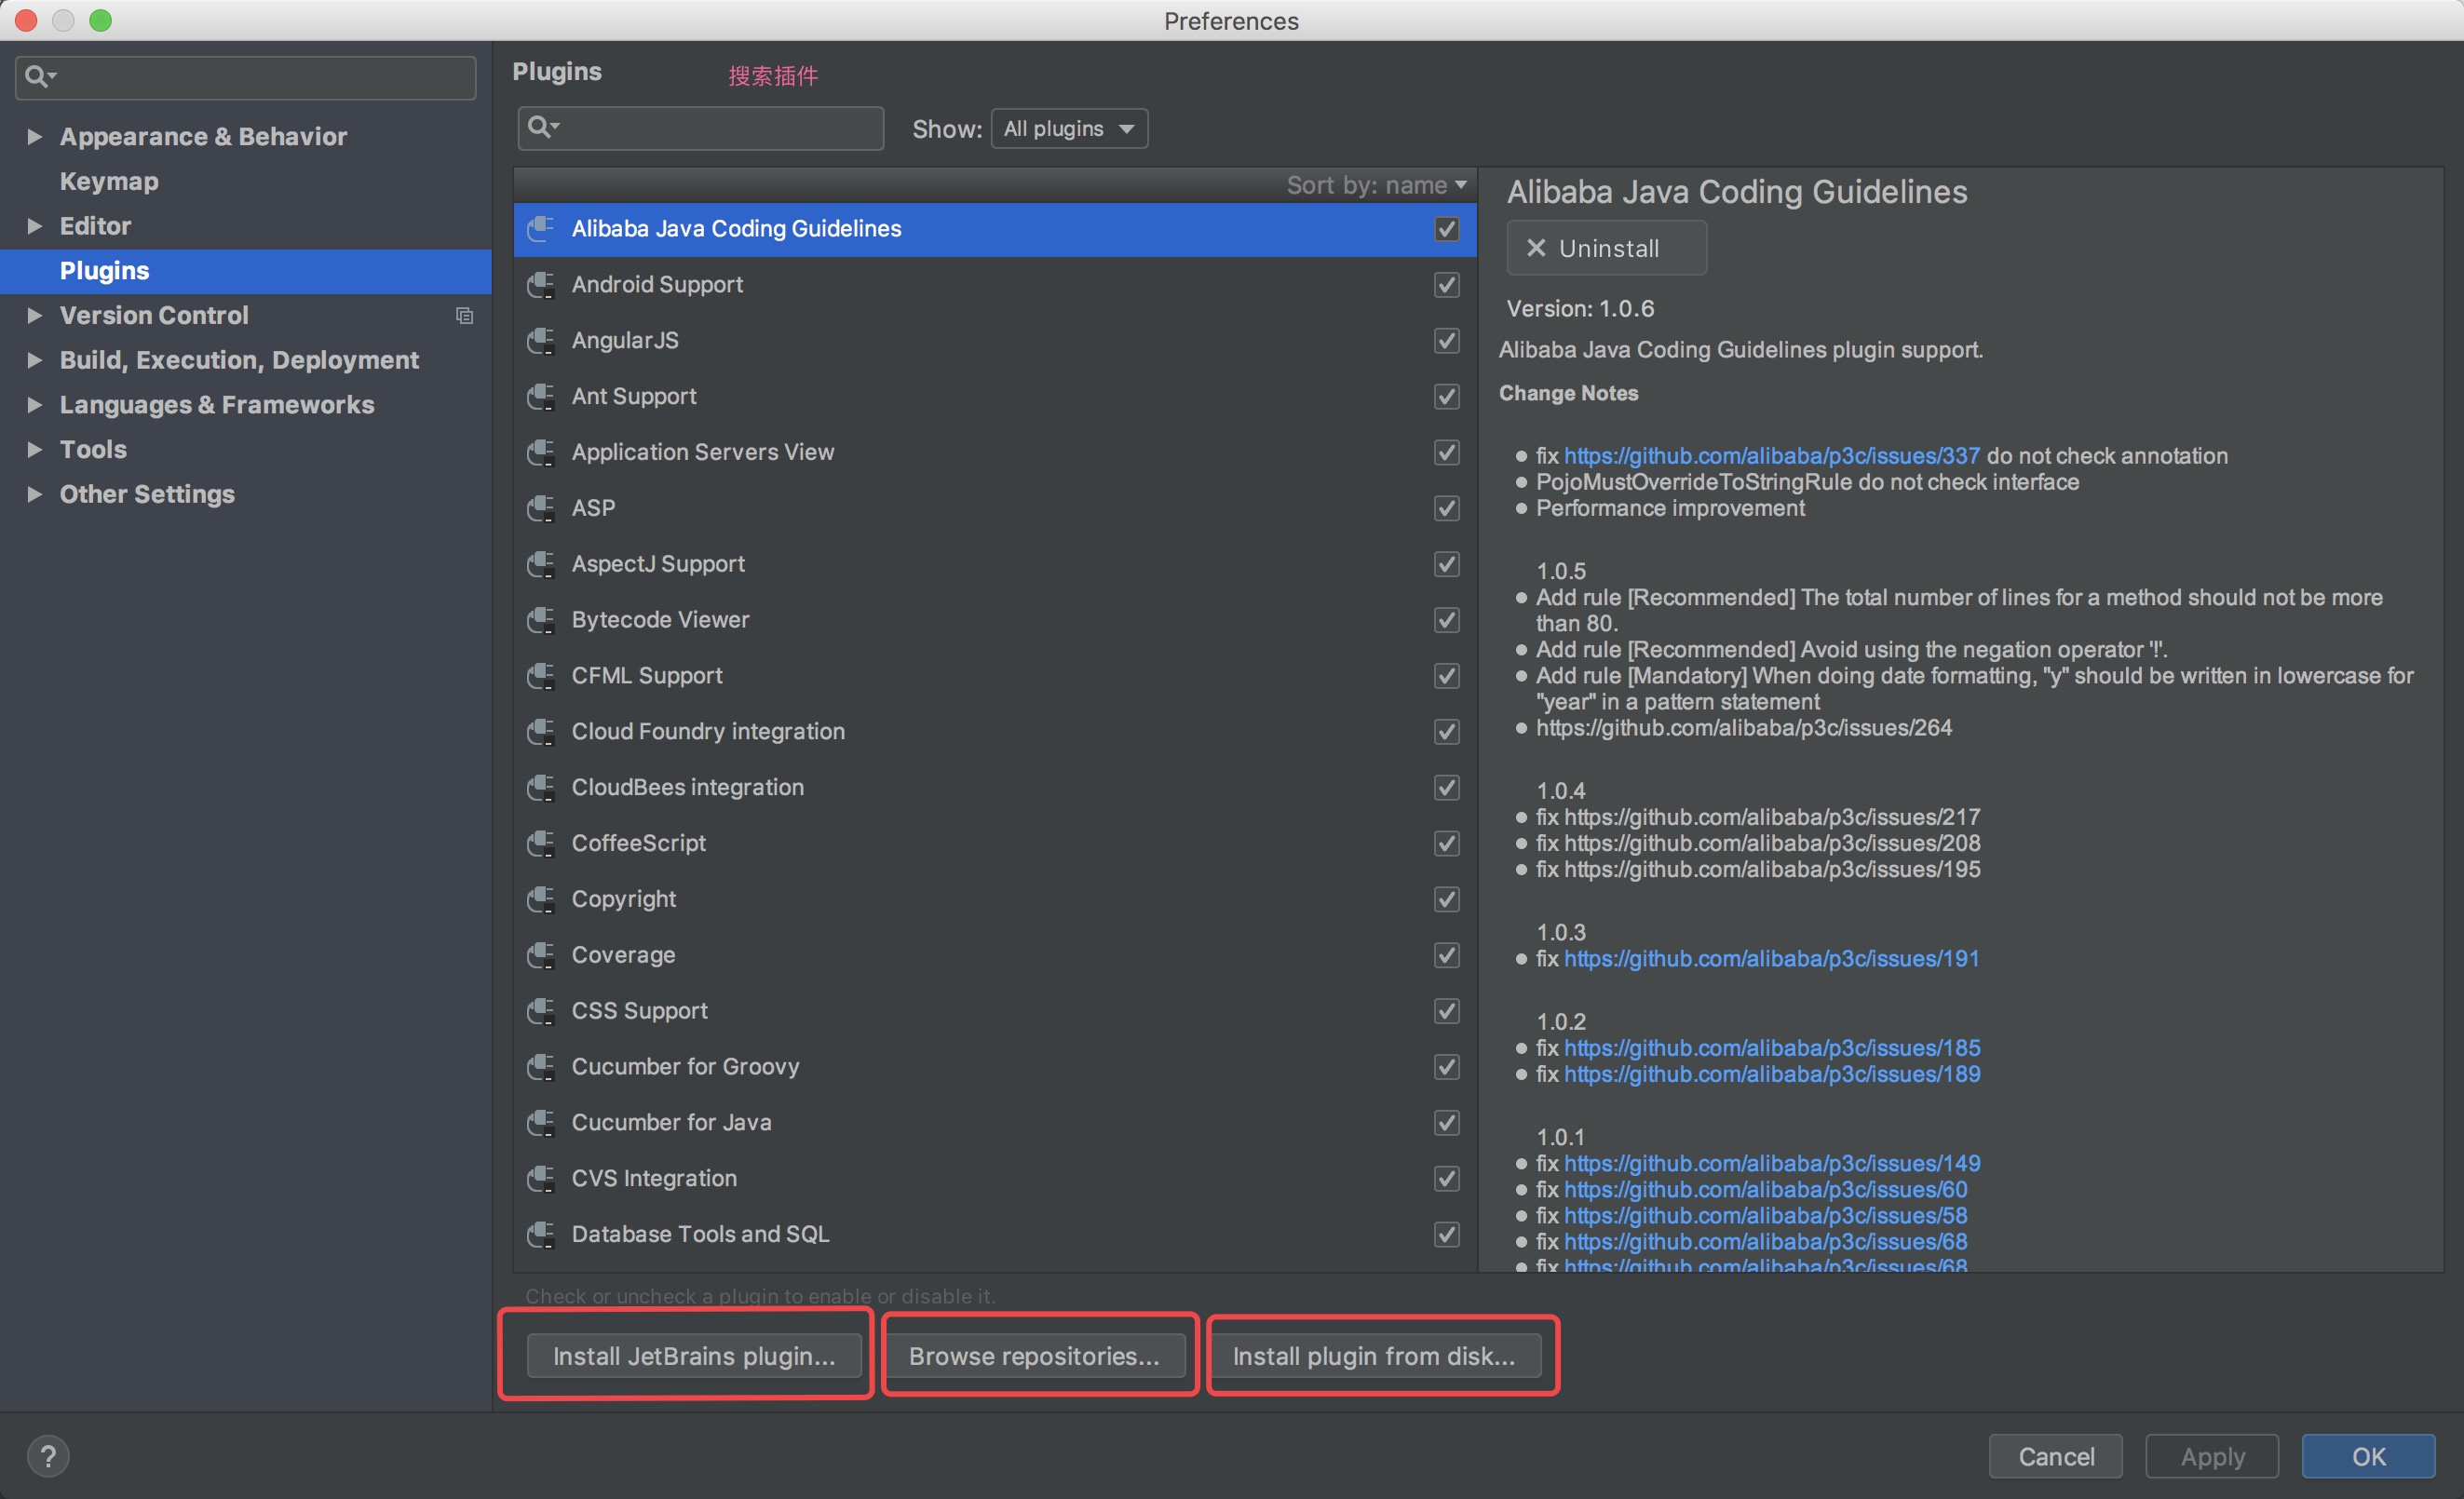2464x1499 pixels.
Task: Click the plugin icon beside CoffeeScript
Action: point(541,844)
